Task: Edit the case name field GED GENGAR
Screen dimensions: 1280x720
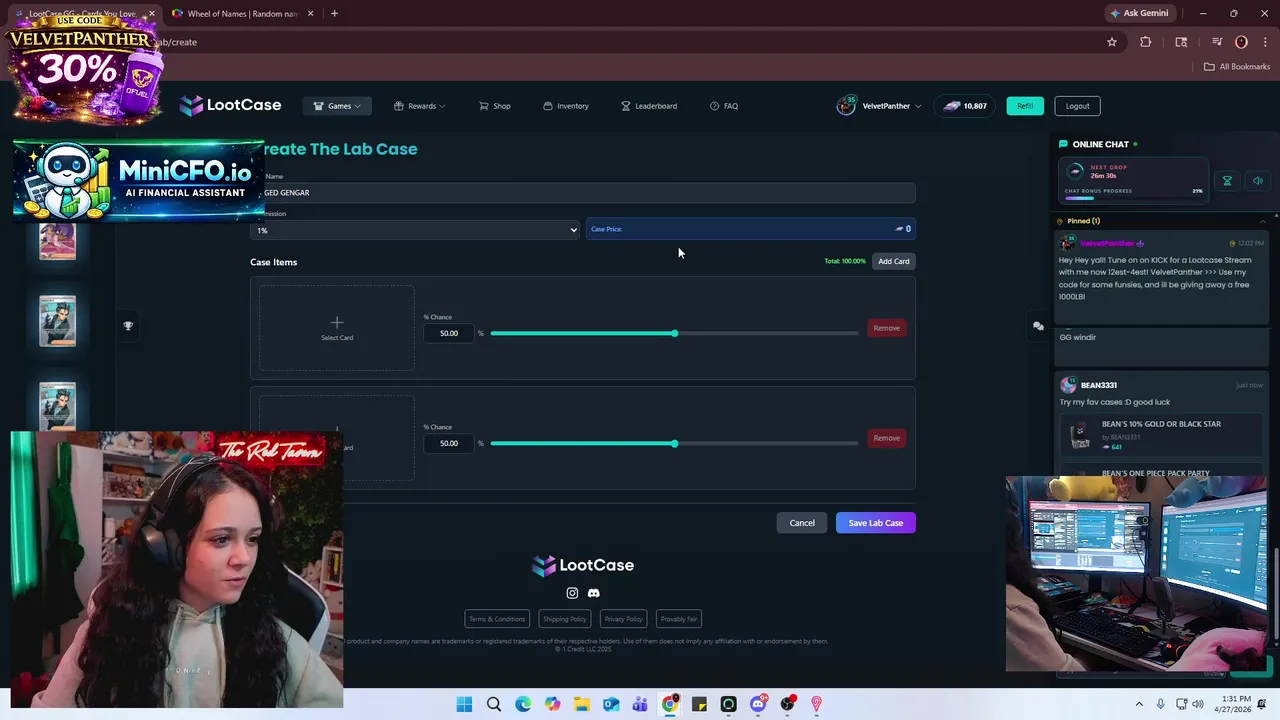Action: [x=583, y=192]
